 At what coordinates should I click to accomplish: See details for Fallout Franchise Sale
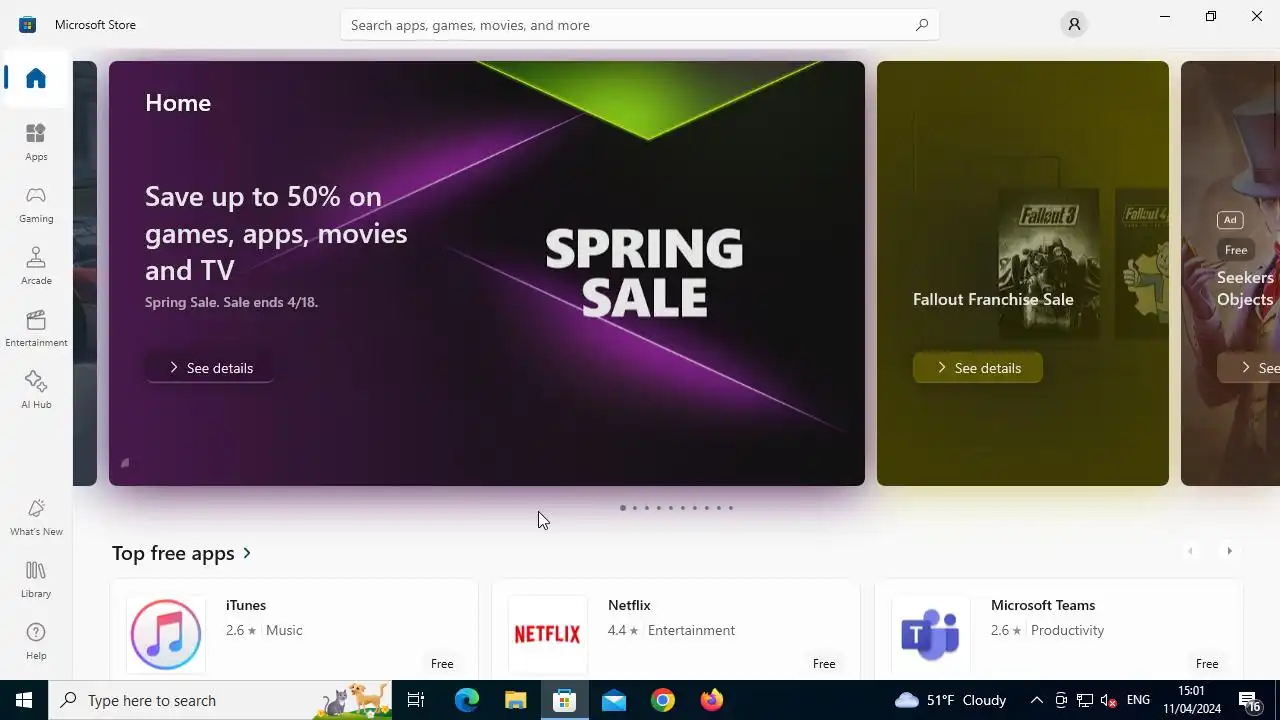tap(977, 368)
